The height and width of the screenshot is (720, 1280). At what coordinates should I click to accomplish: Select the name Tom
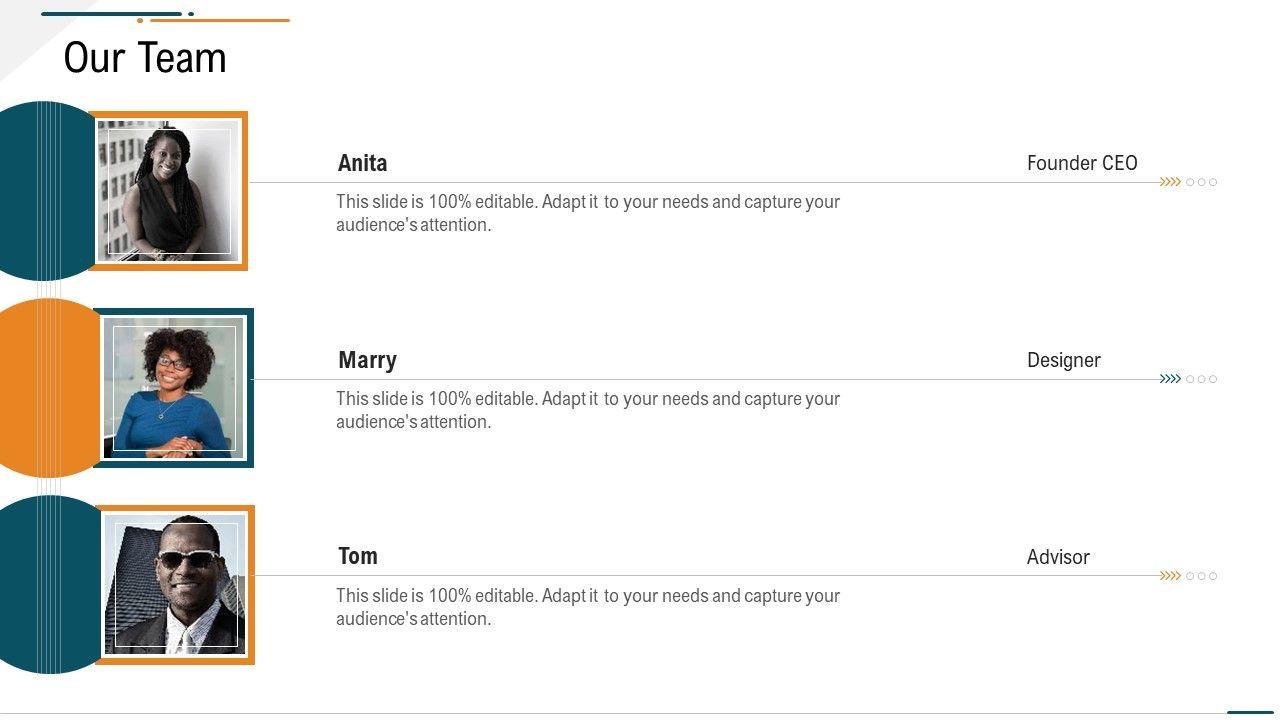pyautogui.click(x=358, y=556)
